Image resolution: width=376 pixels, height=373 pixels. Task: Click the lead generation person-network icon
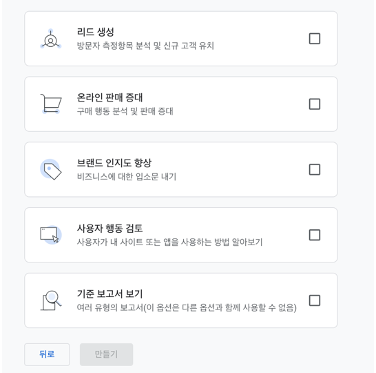point(51,39)
